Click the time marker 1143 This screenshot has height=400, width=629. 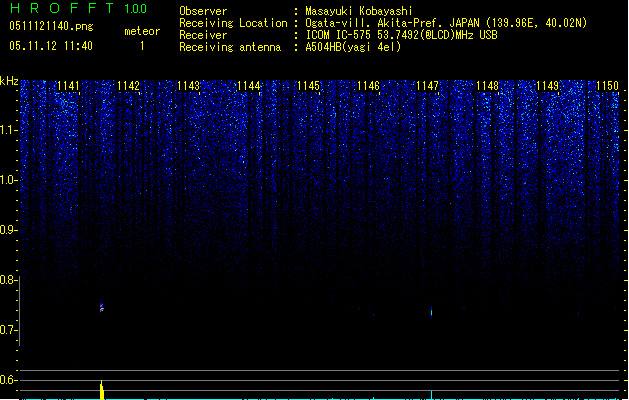pyautogui.click(x=188, y=86)
